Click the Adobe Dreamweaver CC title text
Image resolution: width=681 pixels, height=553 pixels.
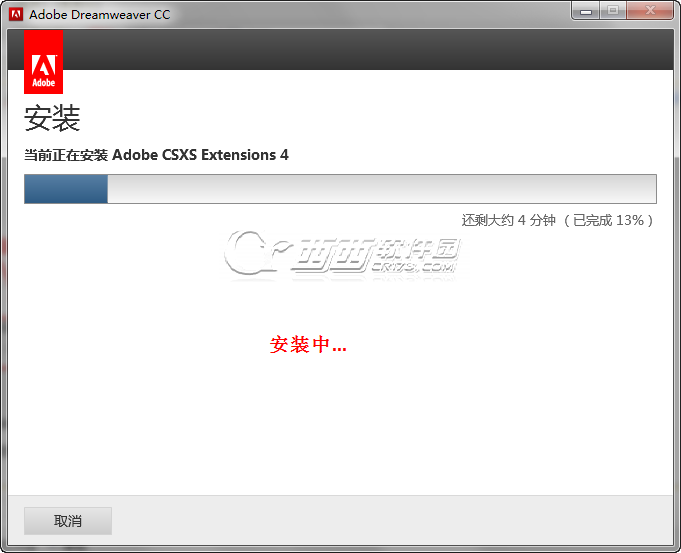coord(100,15)
